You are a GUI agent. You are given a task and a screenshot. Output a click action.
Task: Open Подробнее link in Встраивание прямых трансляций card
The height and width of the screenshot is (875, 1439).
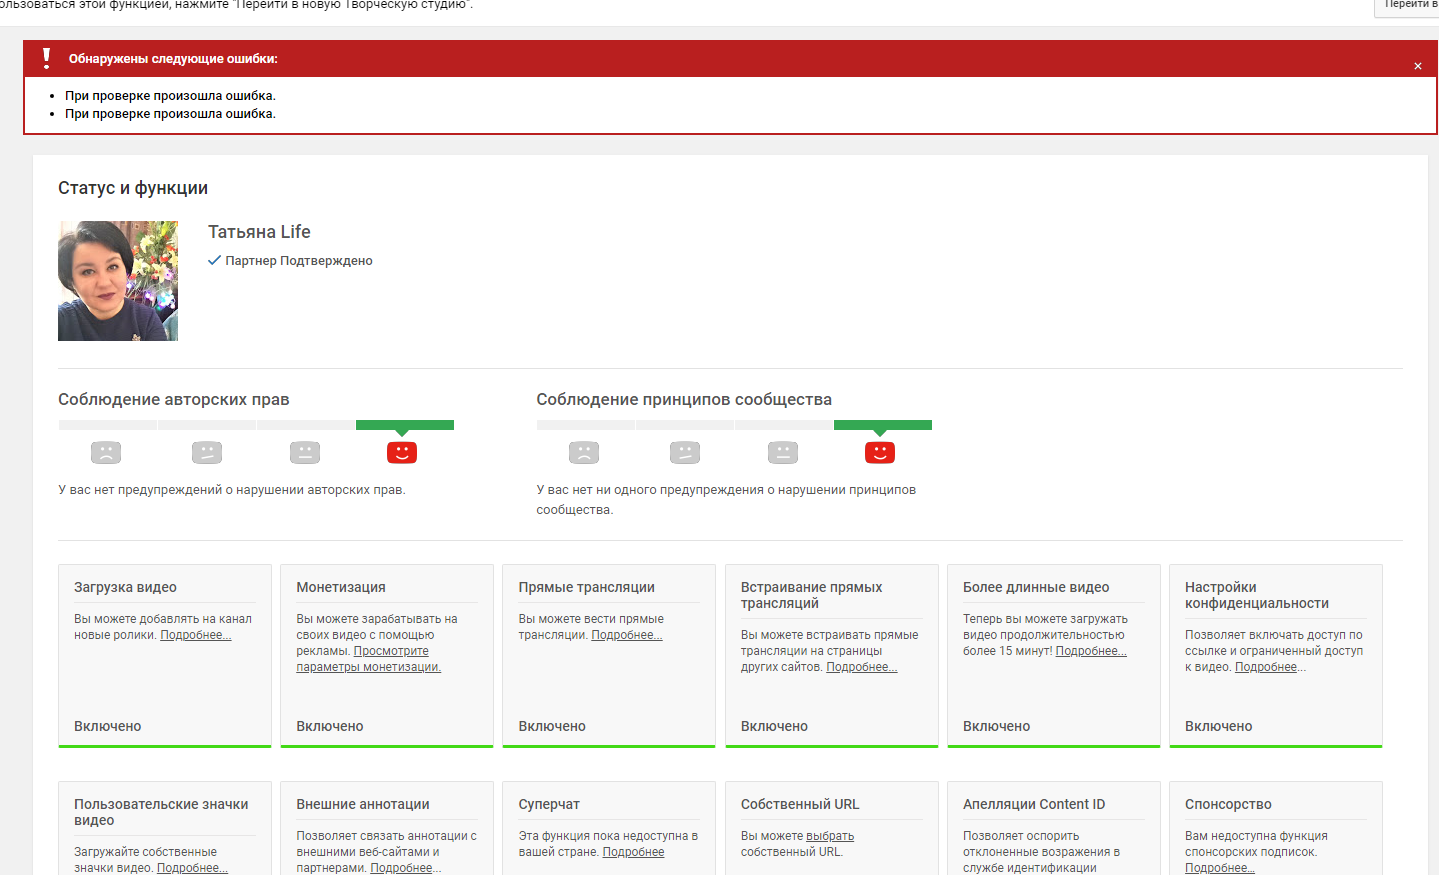[862, 667]
